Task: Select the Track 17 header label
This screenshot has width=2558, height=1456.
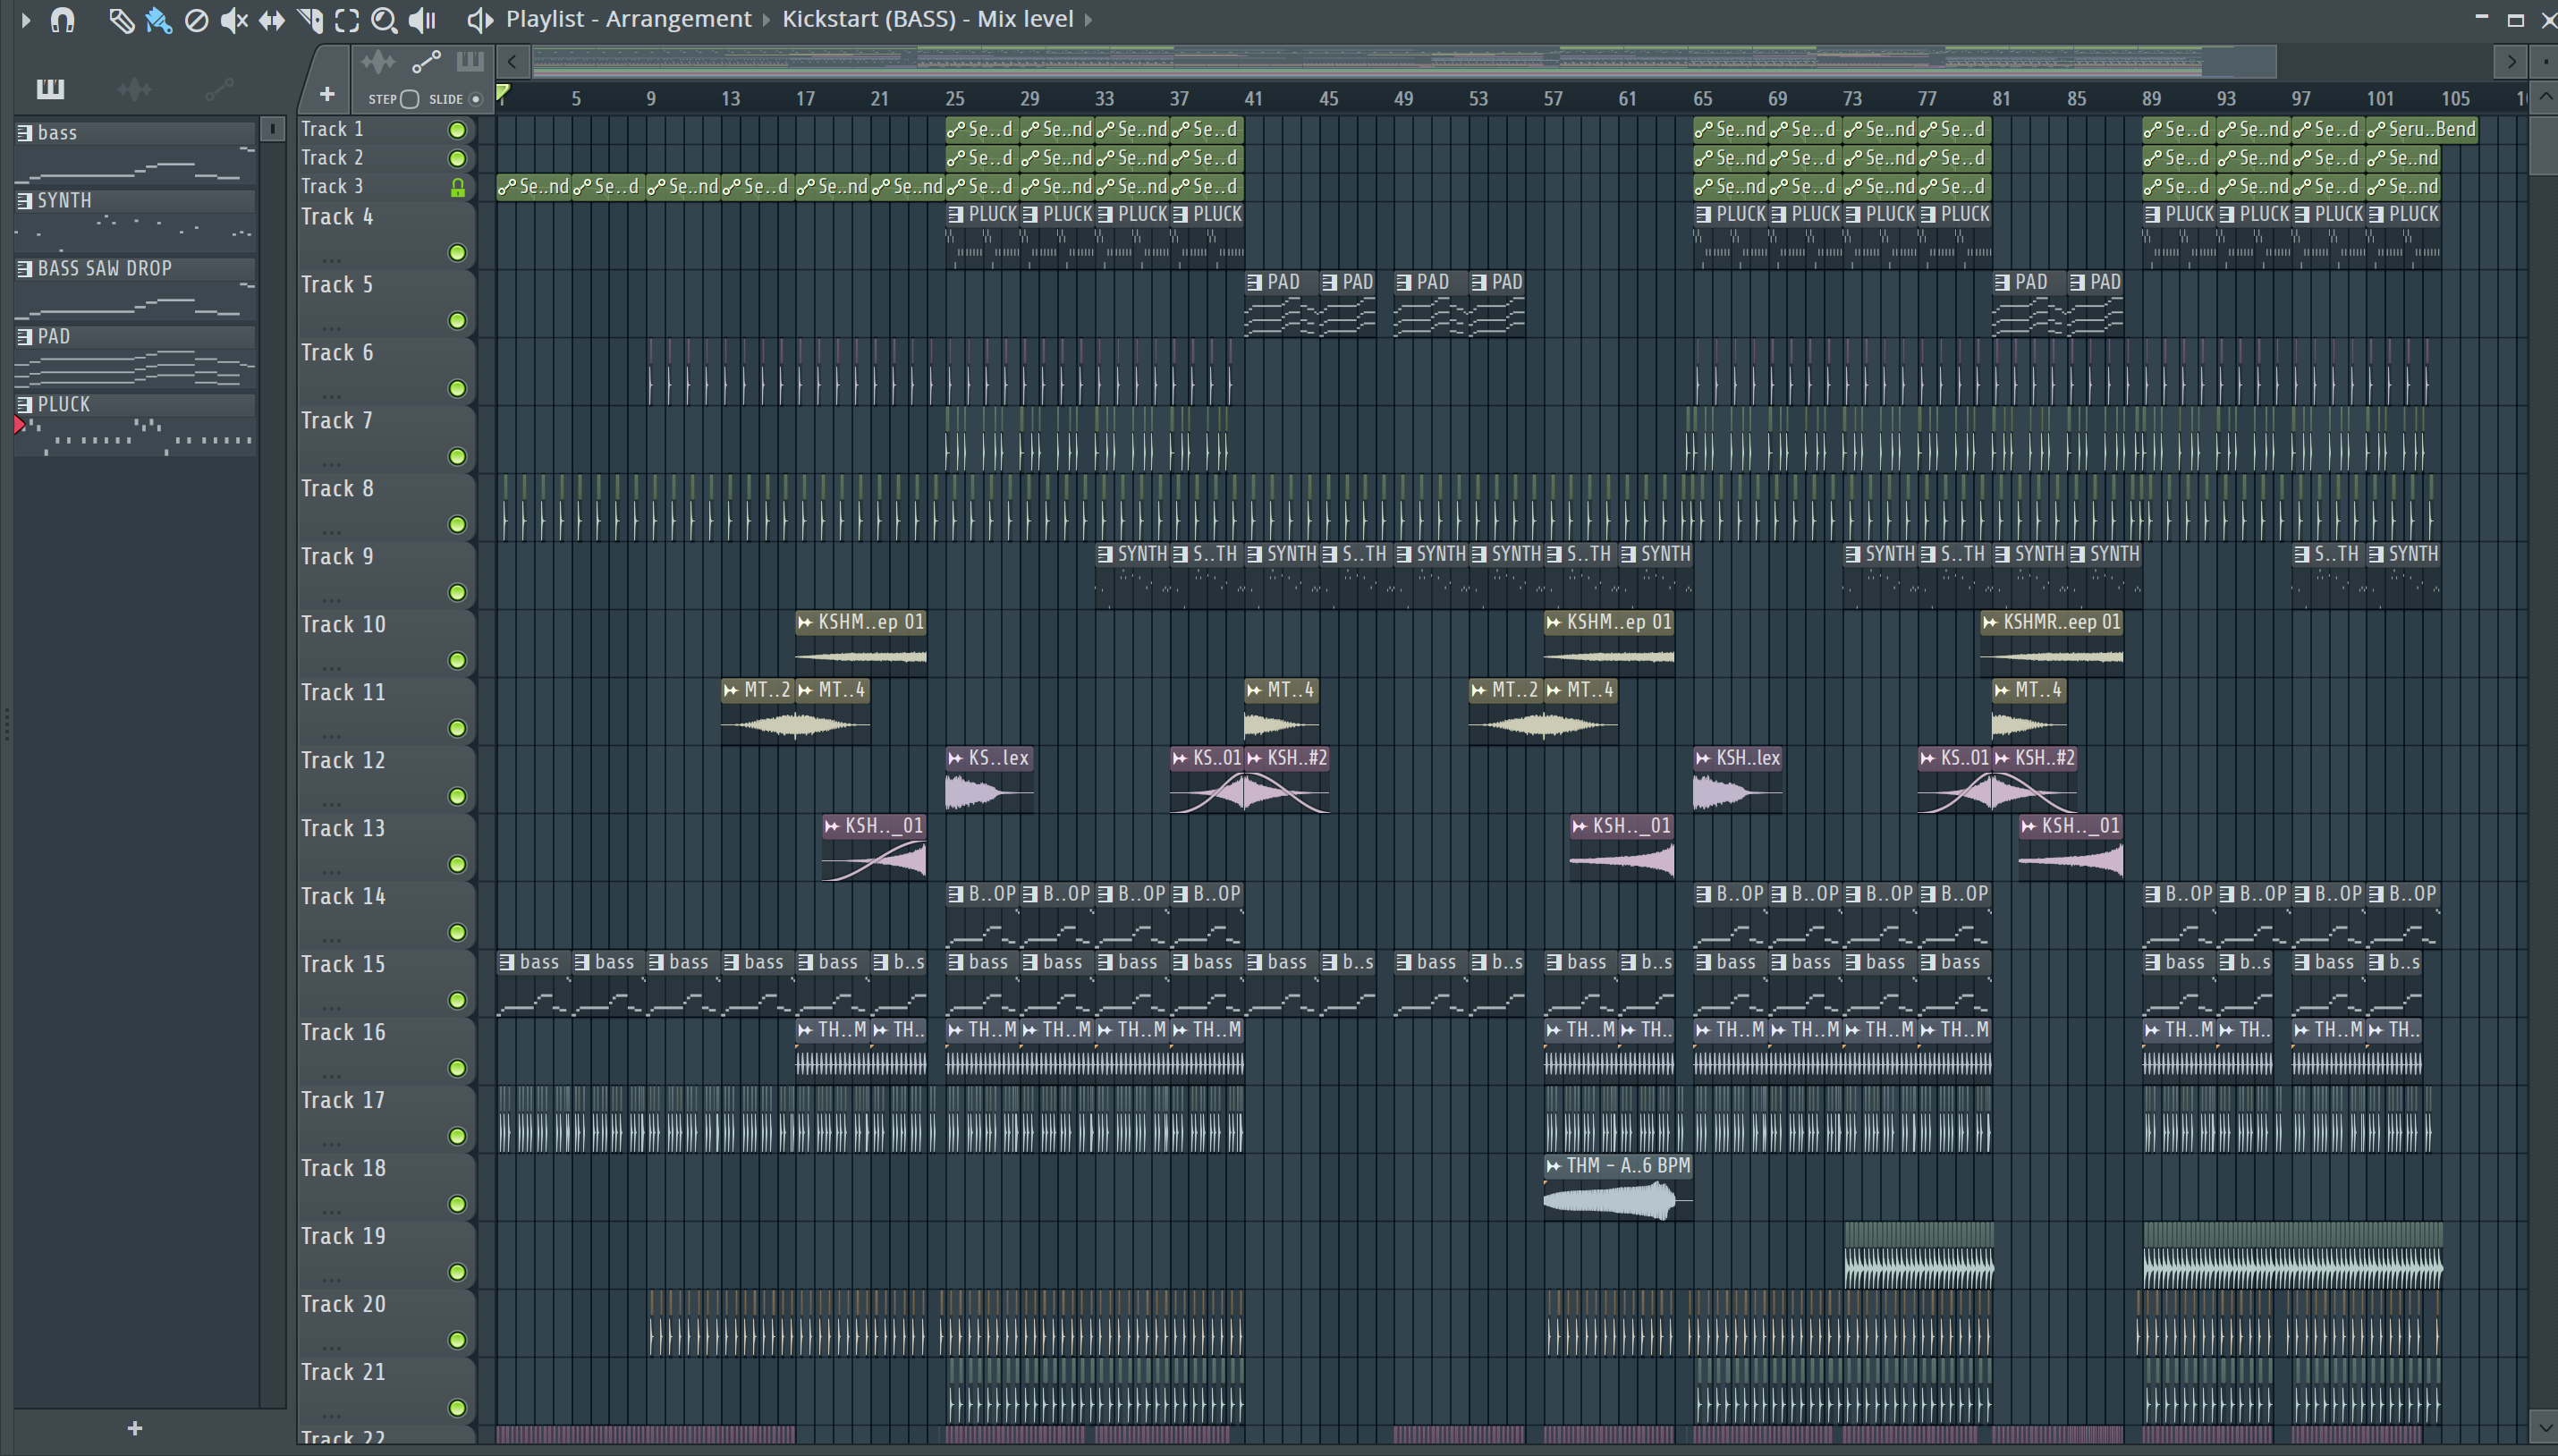Action: click(x=343, y=1101)
